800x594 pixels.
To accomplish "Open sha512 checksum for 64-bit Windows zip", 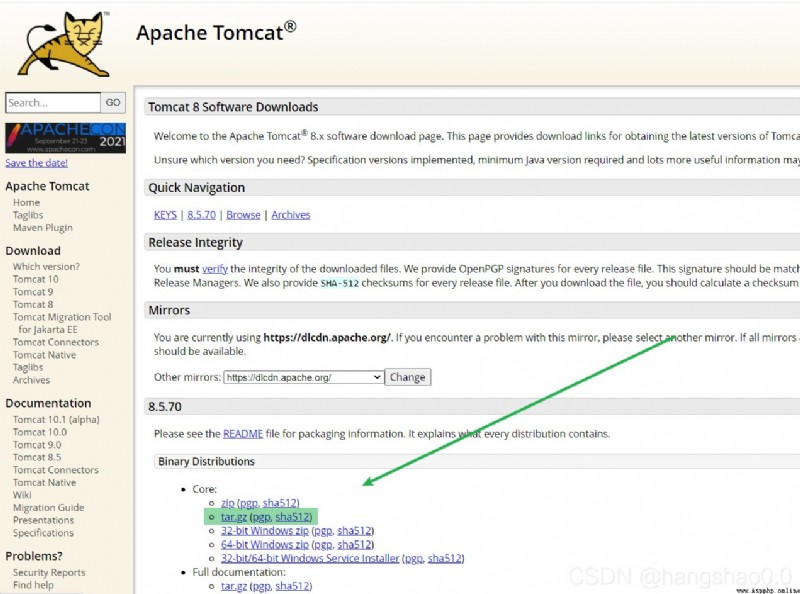I will click(x=355, y=544).
